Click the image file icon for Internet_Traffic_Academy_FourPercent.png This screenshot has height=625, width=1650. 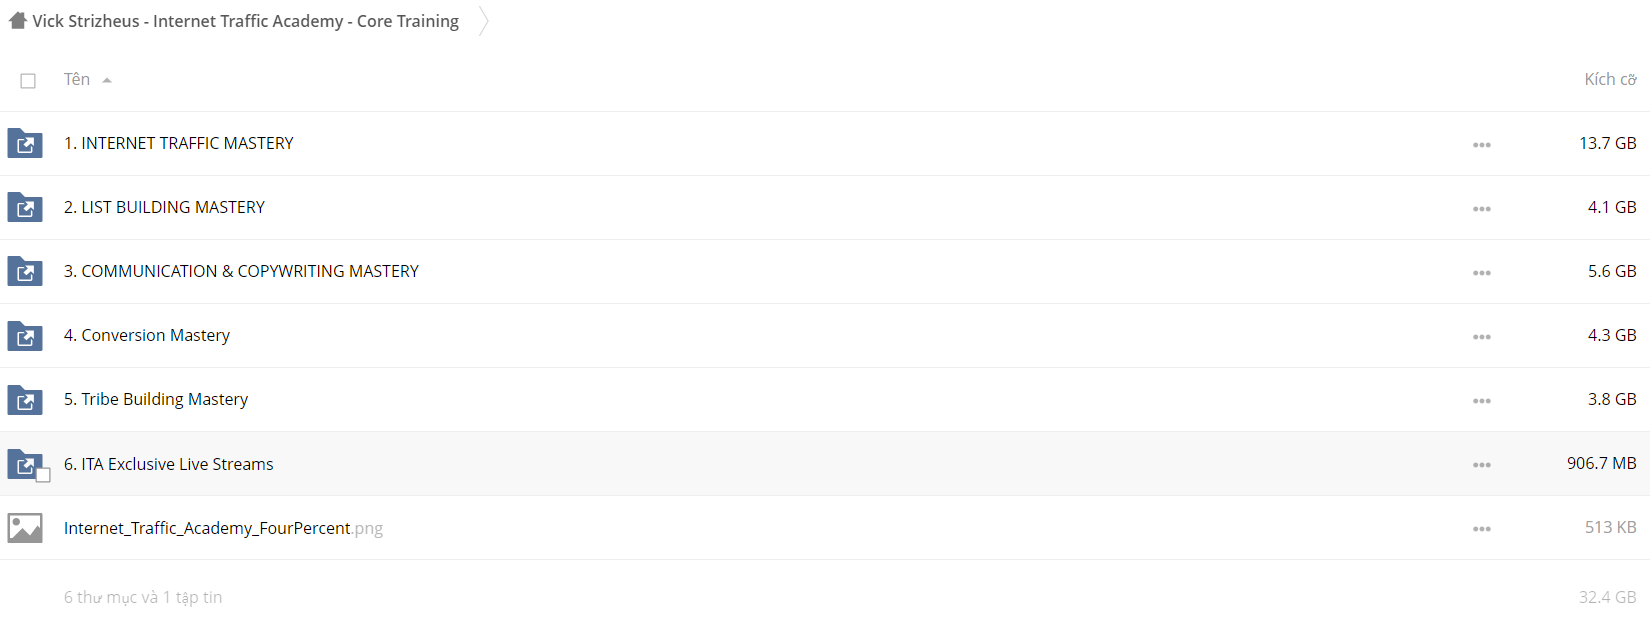pyautogui.click(x=25, y=528)
